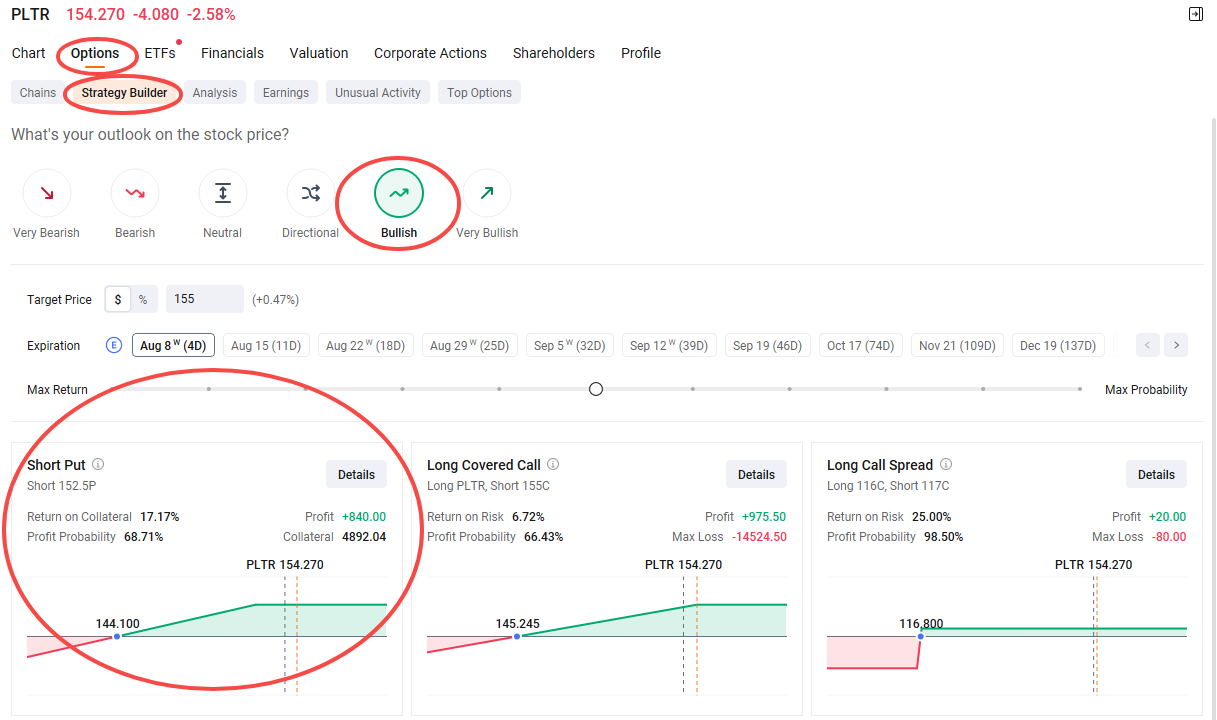Show next expiration dates arrow
This screenshot has width=1217, height=720.
click(x=1176, y=345)
